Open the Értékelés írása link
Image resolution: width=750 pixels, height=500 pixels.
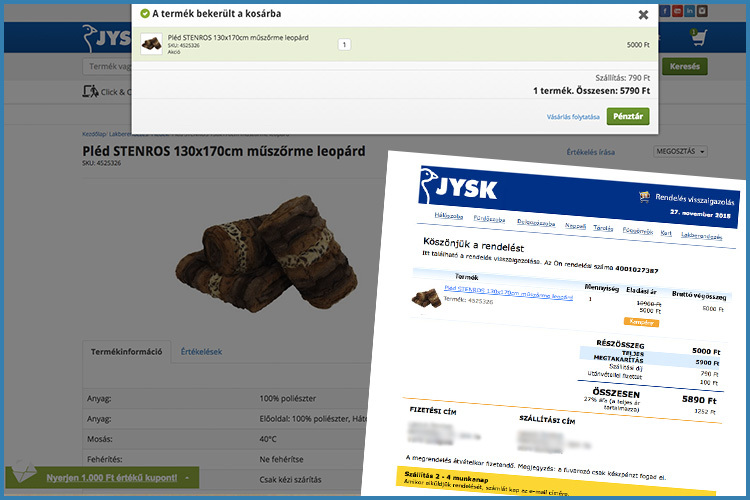click(591, 152)
